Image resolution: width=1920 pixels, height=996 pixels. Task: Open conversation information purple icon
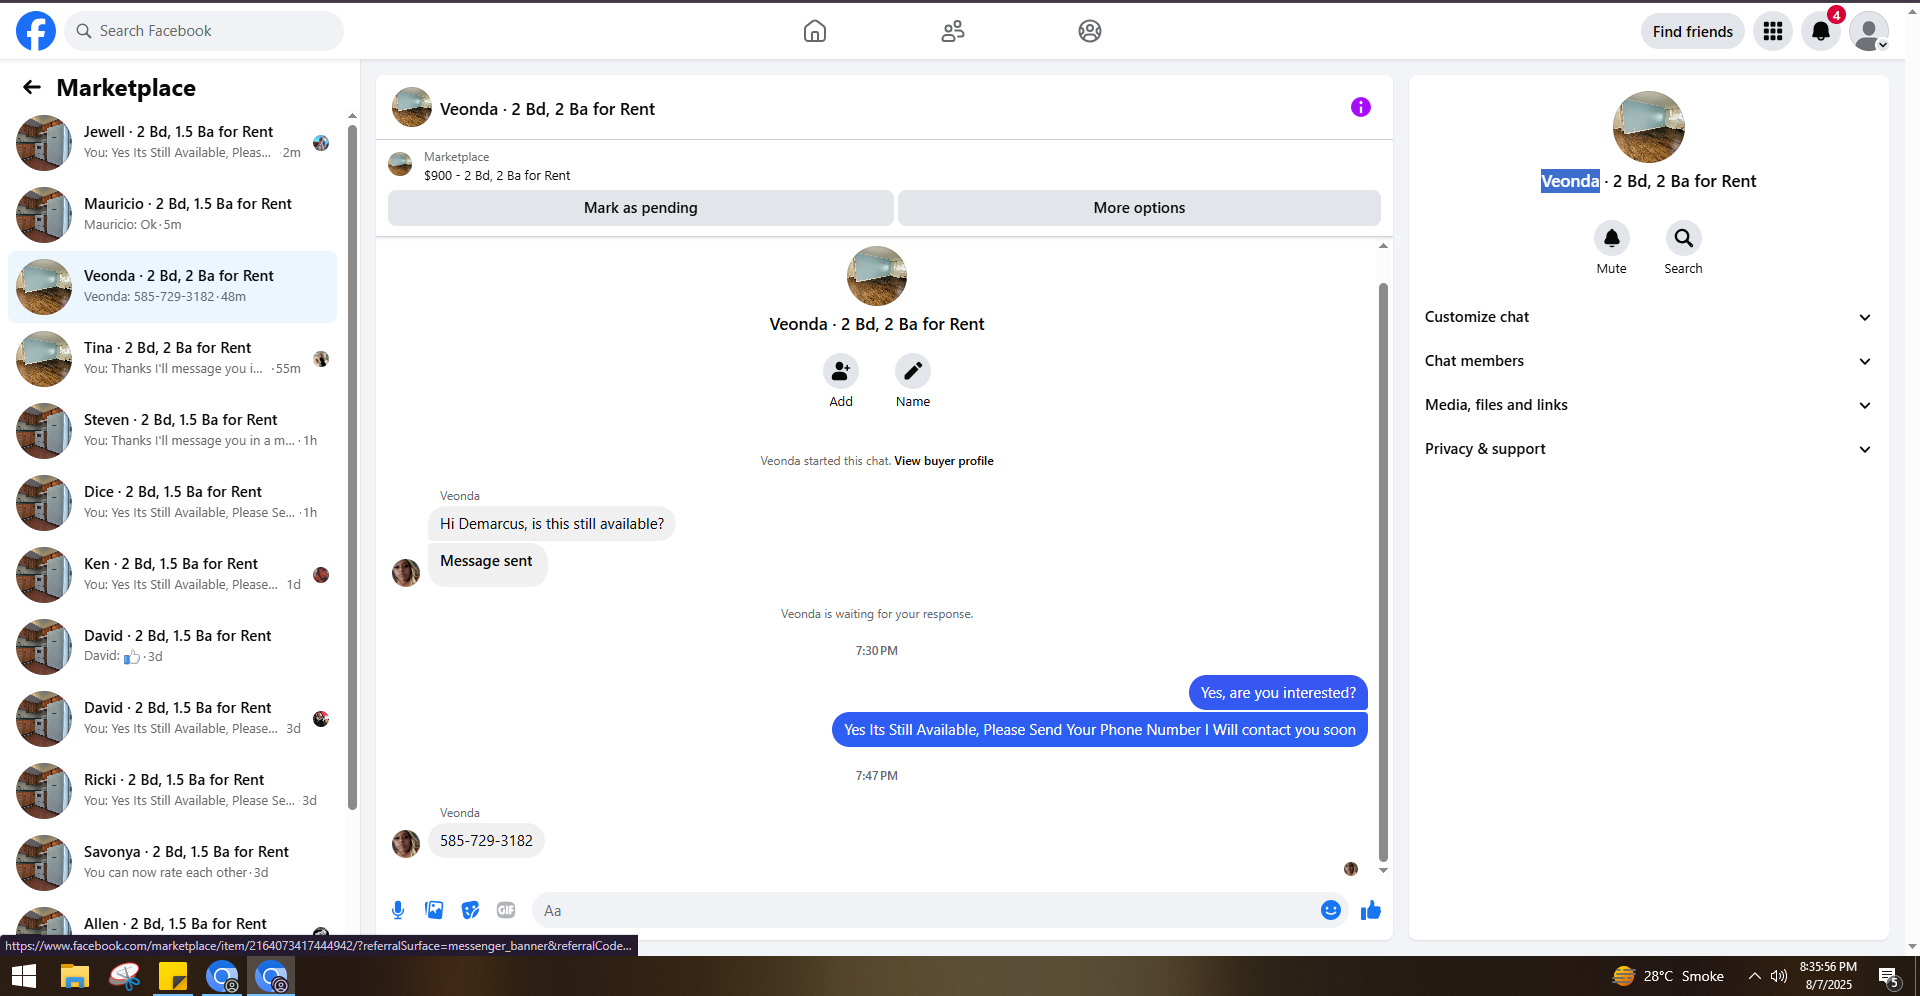click(x=1361, y=107)
